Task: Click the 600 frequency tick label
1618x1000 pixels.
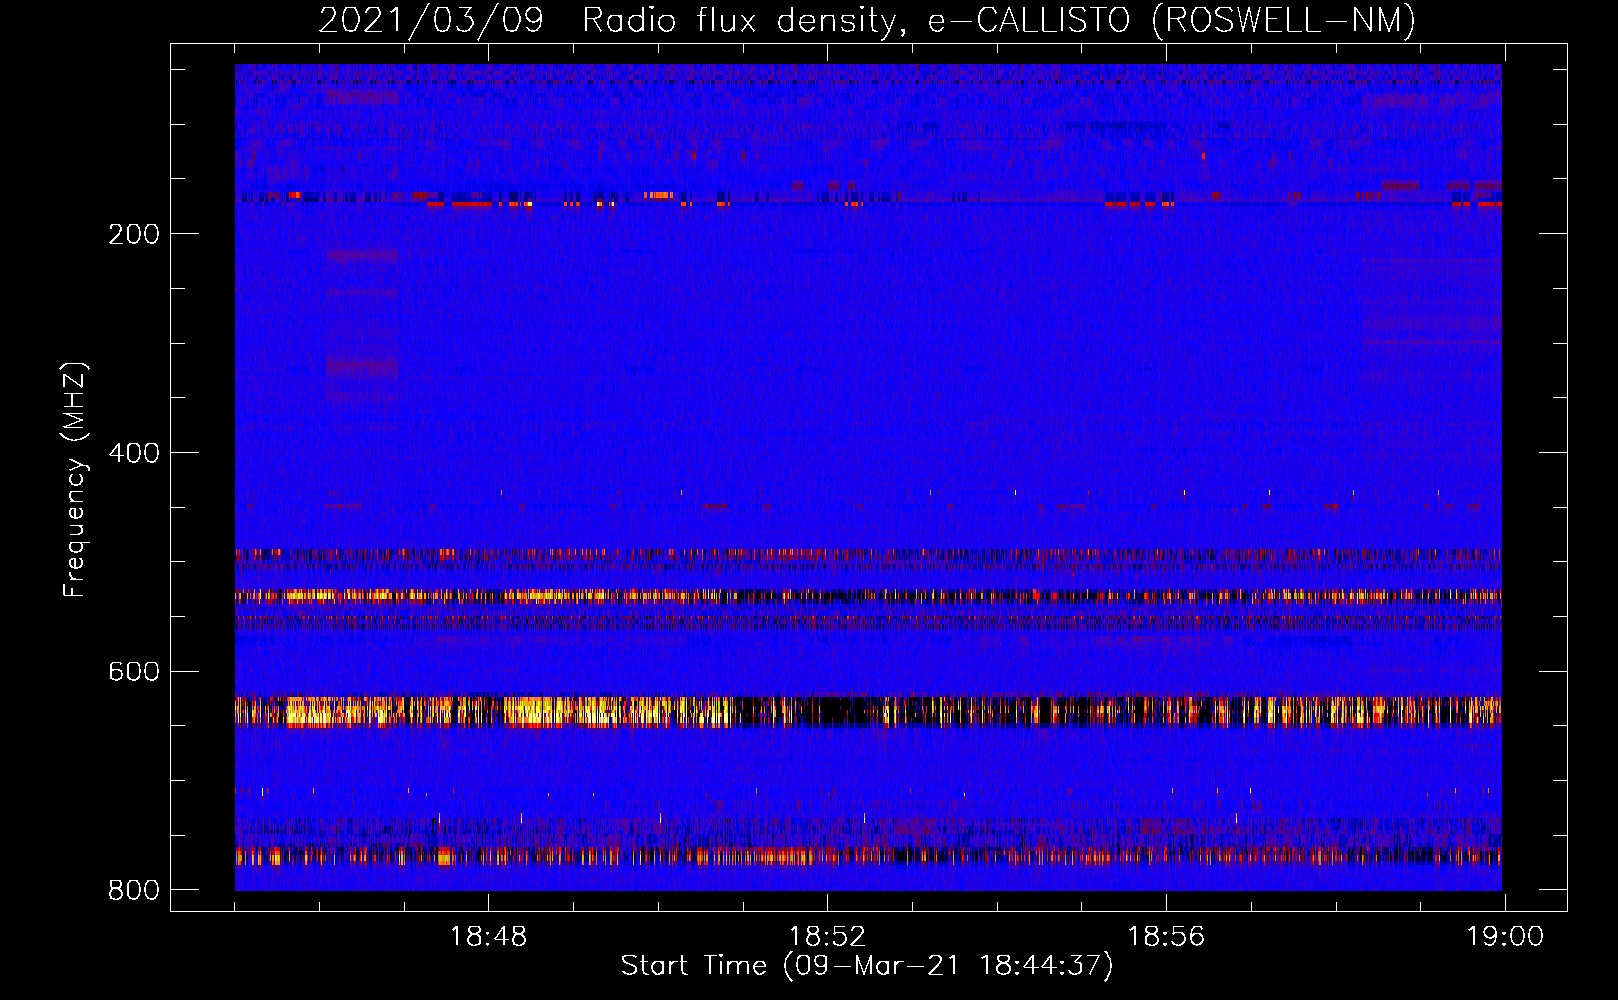Action: coord(134,671)
